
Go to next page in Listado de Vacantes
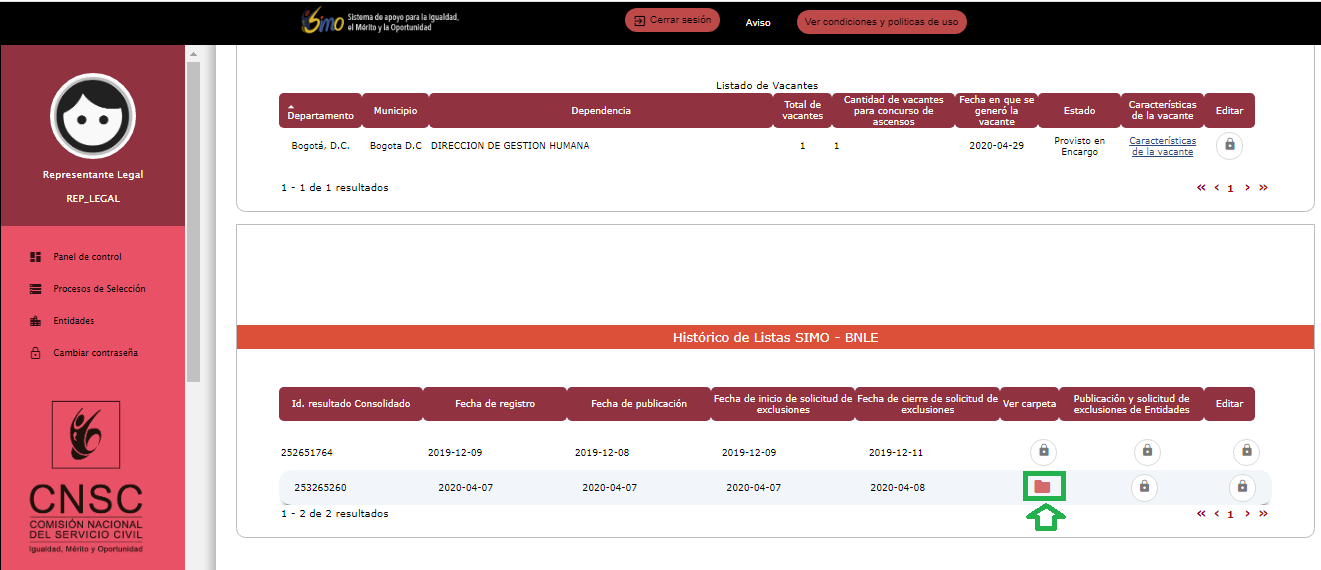click(1247, 188)
